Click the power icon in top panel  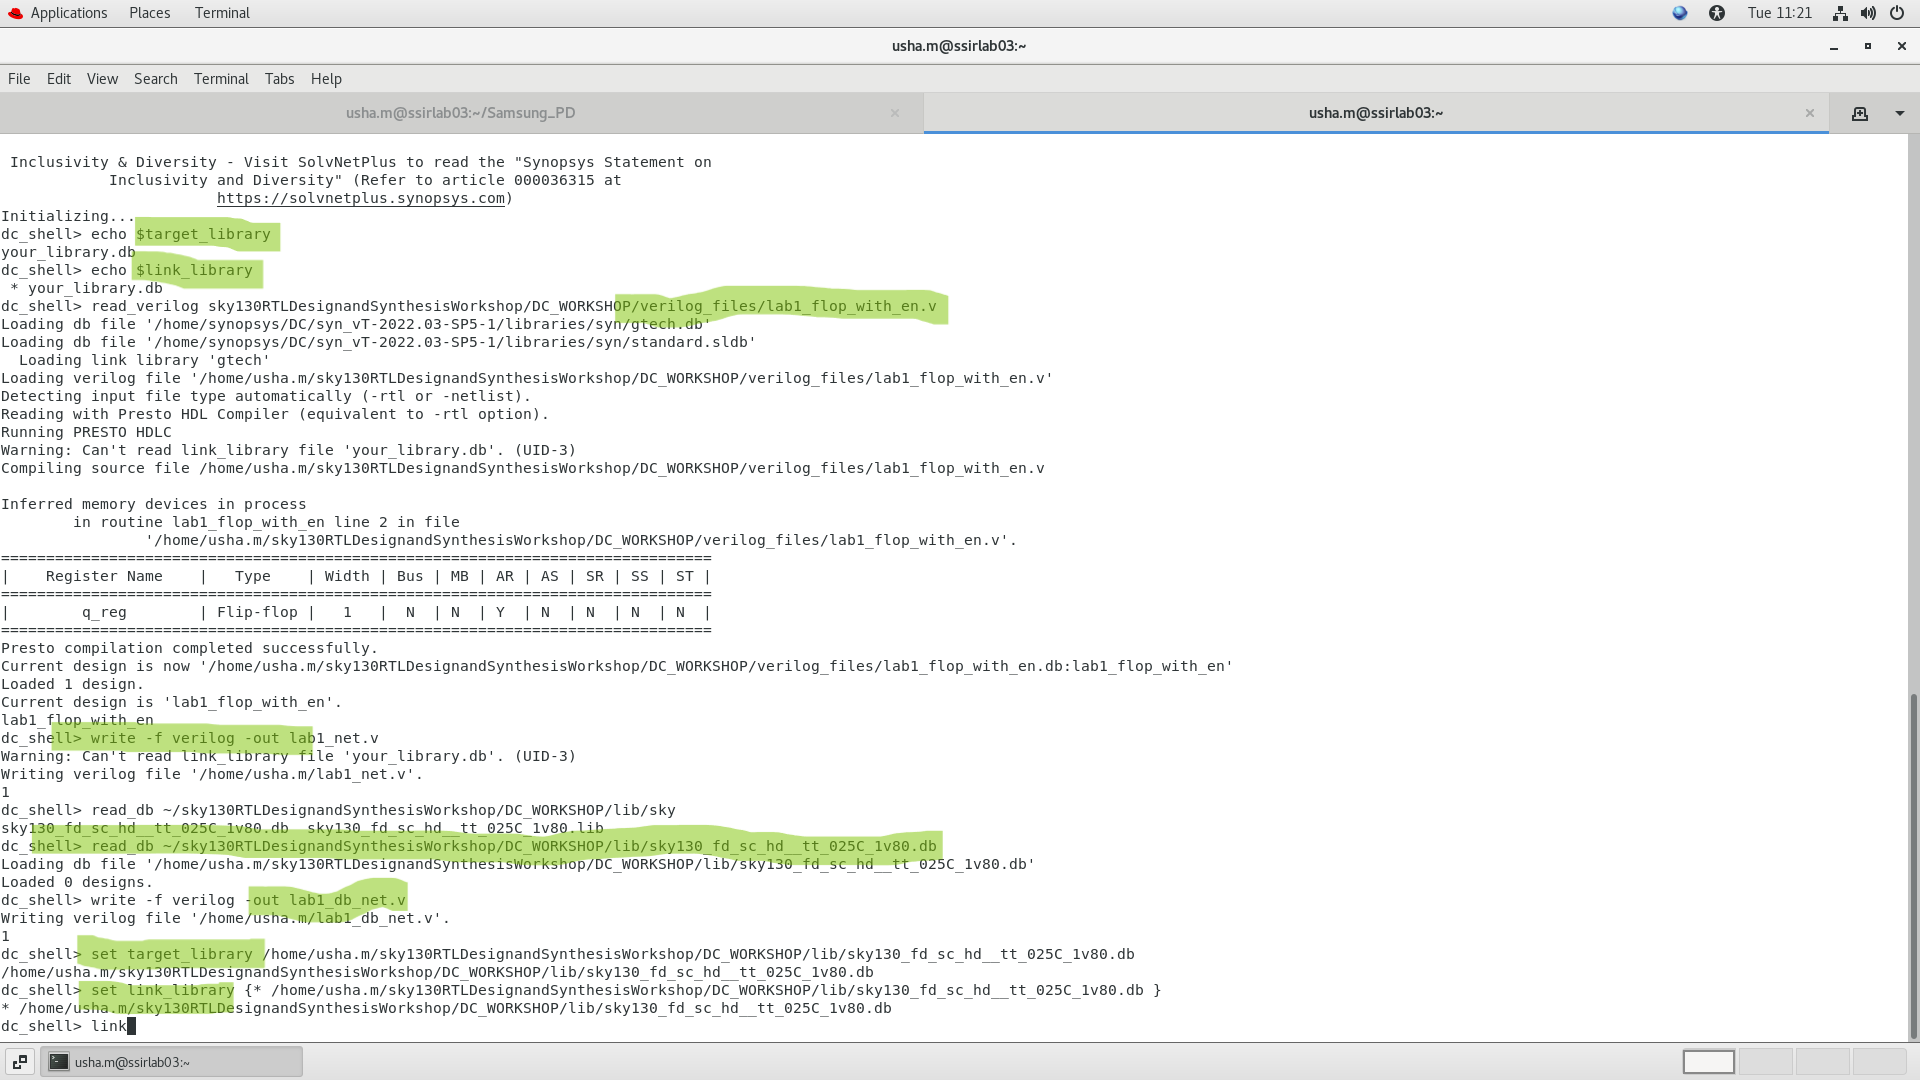coord(1896,13)
